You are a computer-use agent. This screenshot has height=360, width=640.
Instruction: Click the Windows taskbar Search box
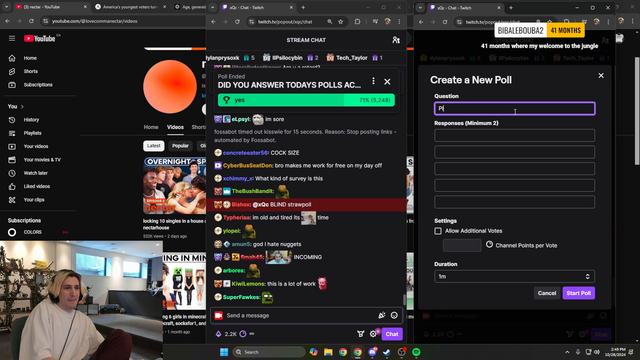point(269,352)
